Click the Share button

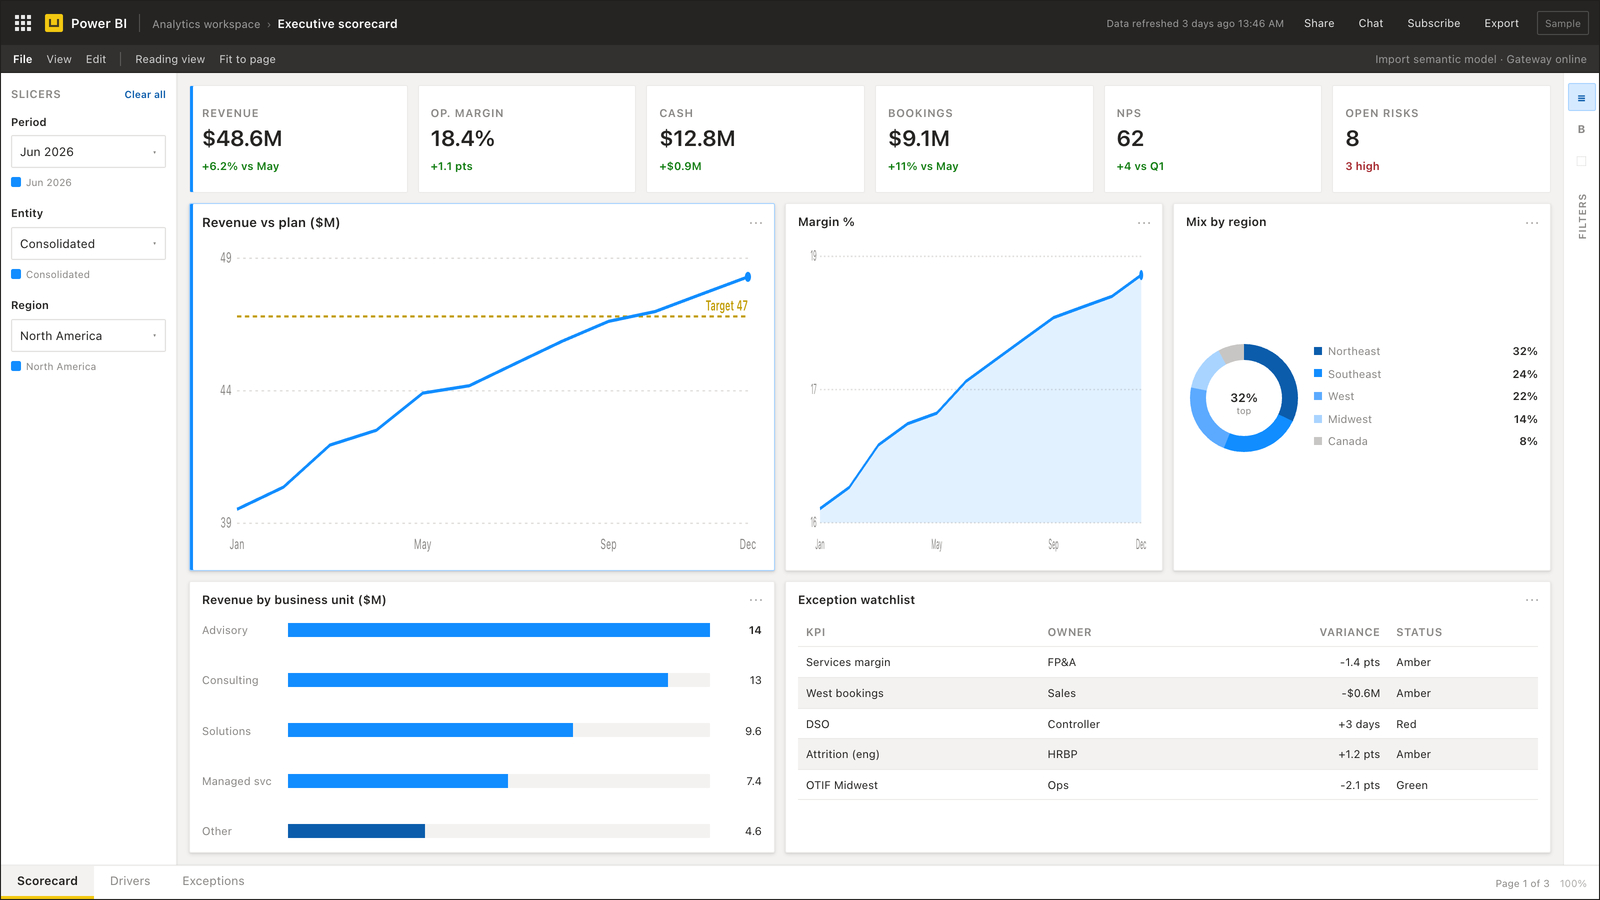point(1319,23)
